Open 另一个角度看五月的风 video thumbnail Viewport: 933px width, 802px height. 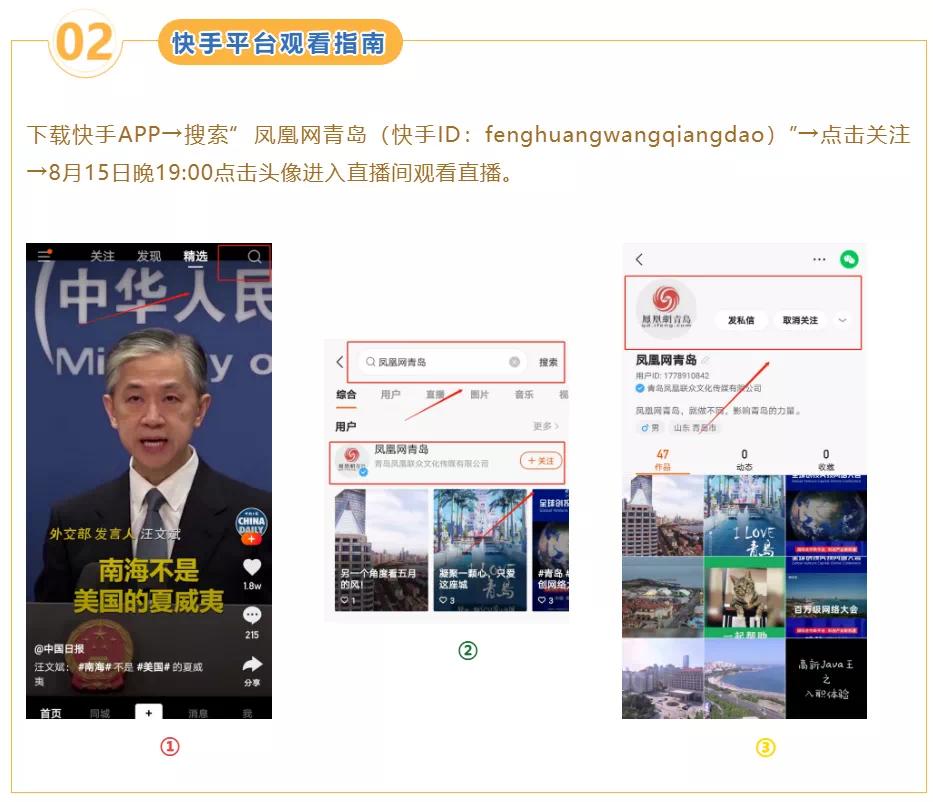(x=381, y=550)
